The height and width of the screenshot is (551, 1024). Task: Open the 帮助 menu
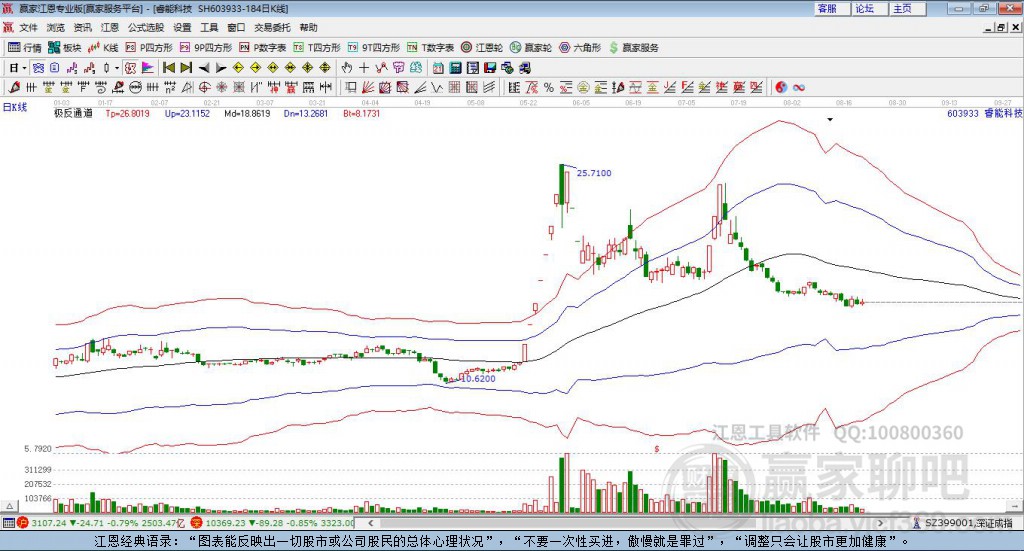308,27
